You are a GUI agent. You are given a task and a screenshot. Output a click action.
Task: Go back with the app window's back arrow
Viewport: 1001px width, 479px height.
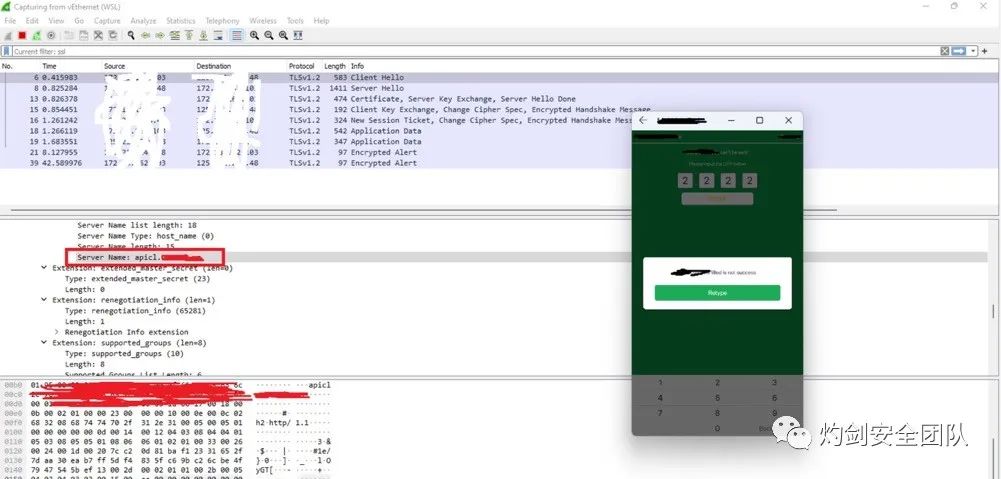[643, 120]
